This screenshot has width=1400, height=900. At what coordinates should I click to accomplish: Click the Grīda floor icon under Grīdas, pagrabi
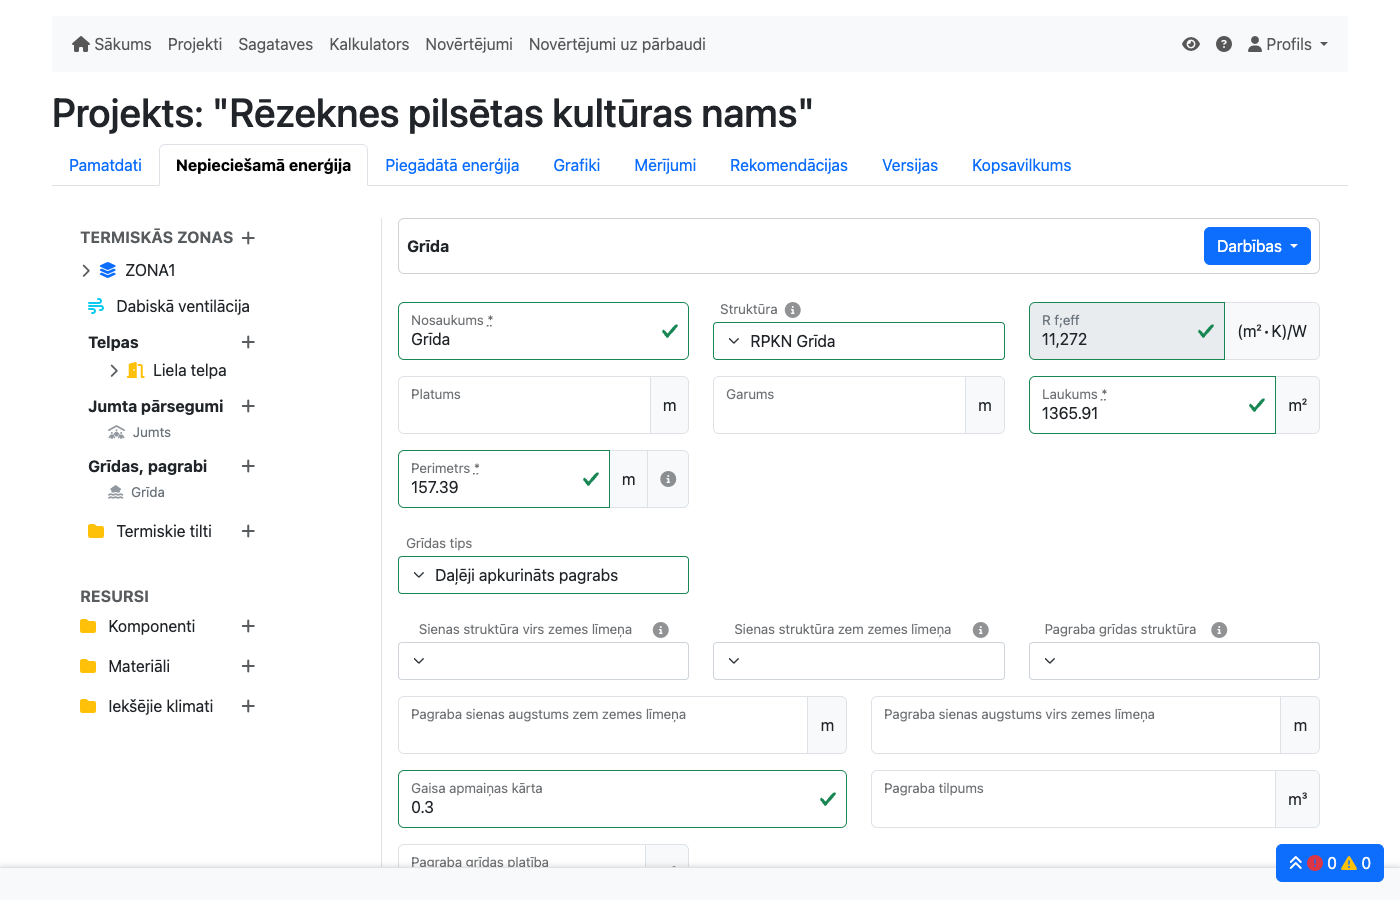[114, 492]
